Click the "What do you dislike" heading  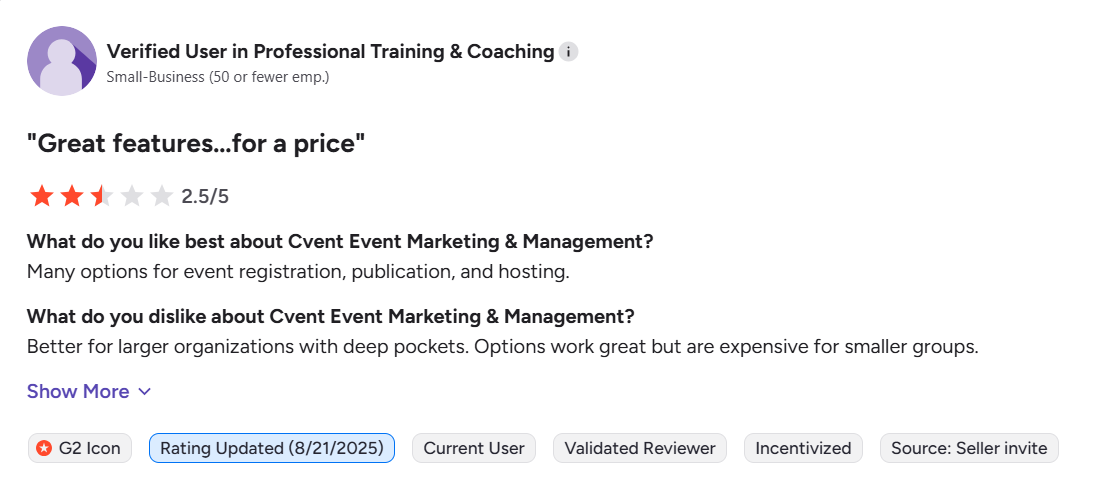330,317
